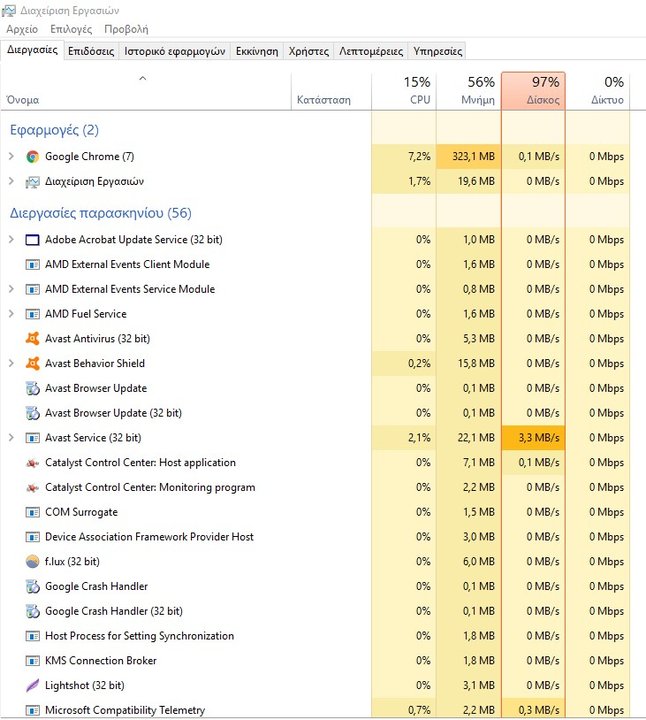This screenshot has width=646, height=720.
Task: Click the Google Chrome icon in the list
Action: coord(32,157)
